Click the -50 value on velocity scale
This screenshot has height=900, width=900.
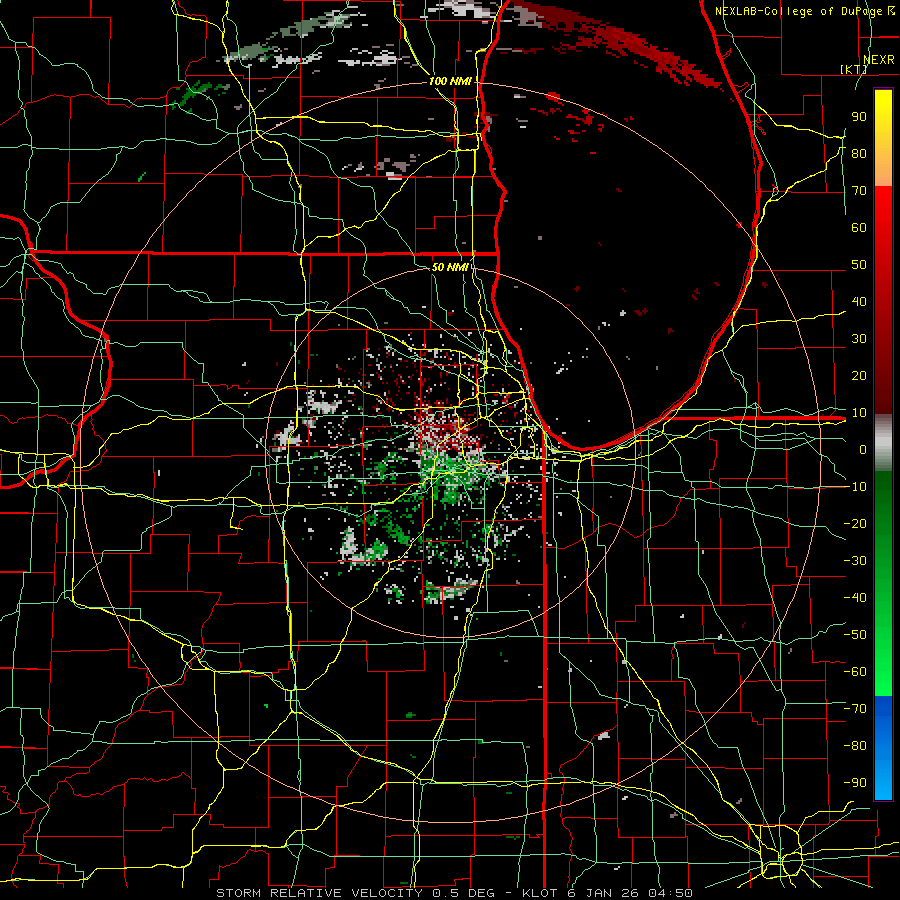pyautogui.click(x=855, y=634)
